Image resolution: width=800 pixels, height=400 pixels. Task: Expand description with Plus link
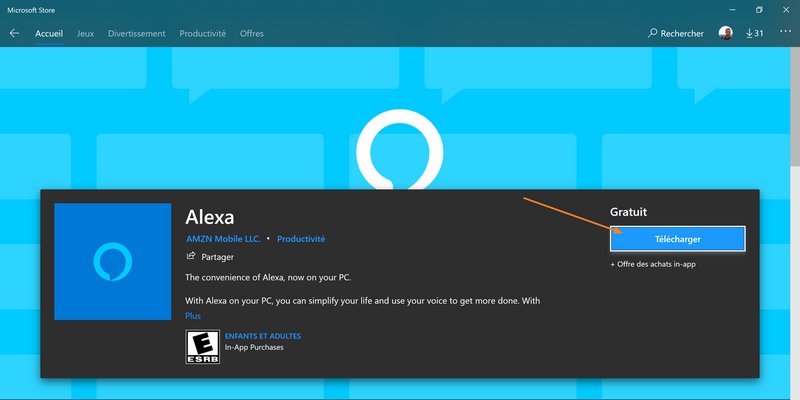click(193, 316)
